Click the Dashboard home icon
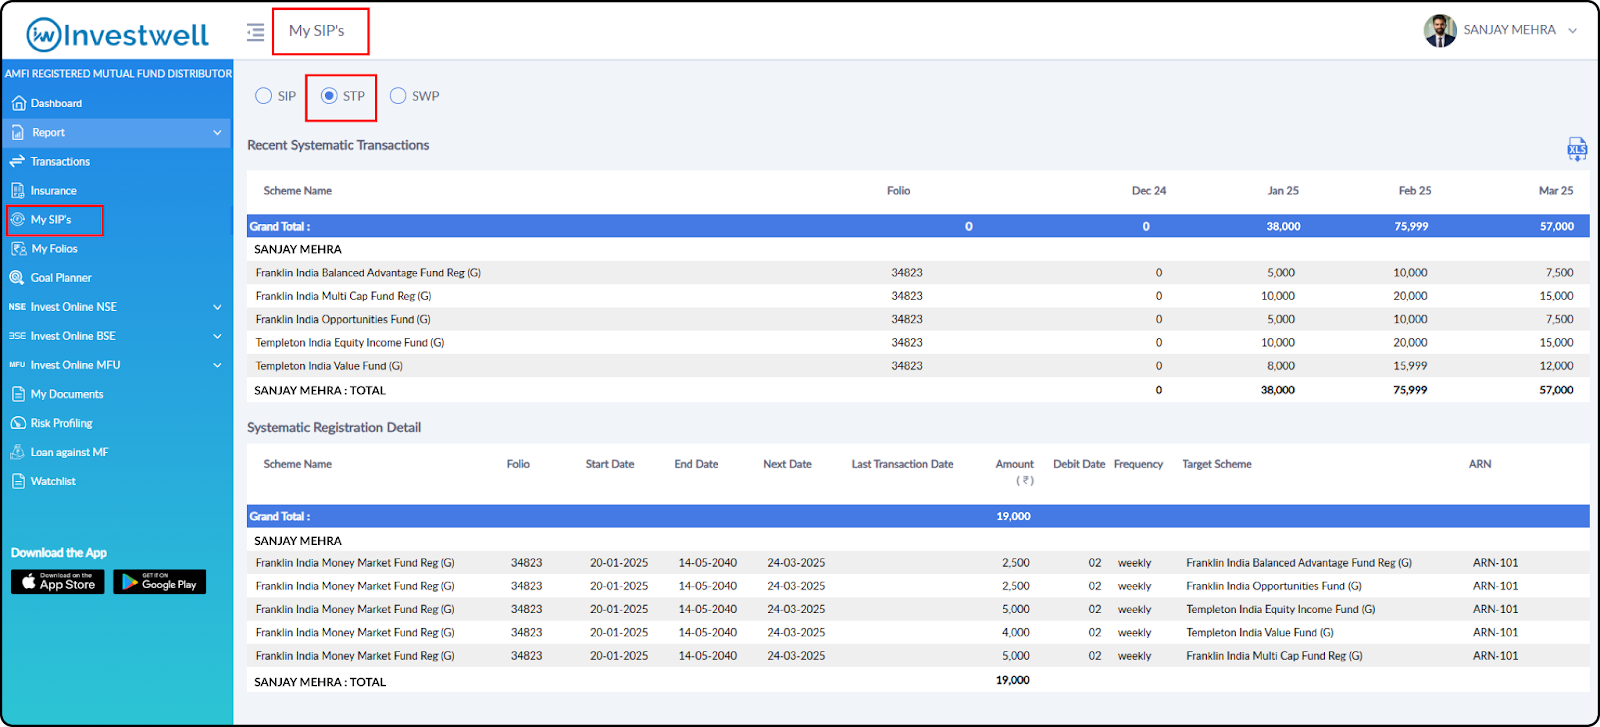Screen dimensions: 1600x727 (18, 103)
